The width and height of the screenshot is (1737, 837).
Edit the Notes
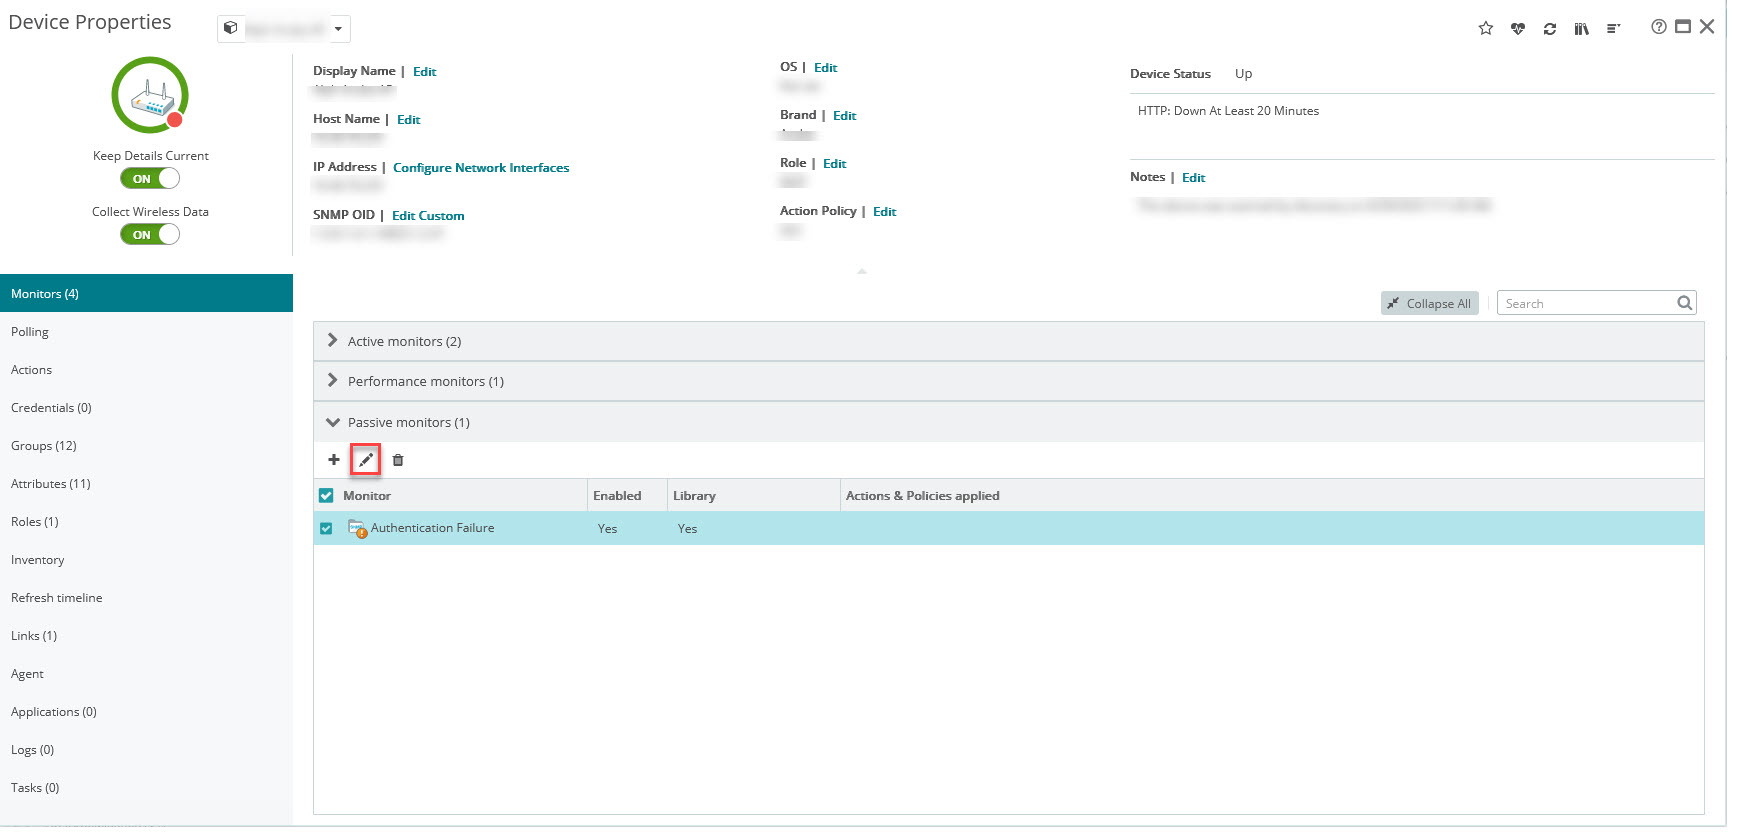[1193, 177]
